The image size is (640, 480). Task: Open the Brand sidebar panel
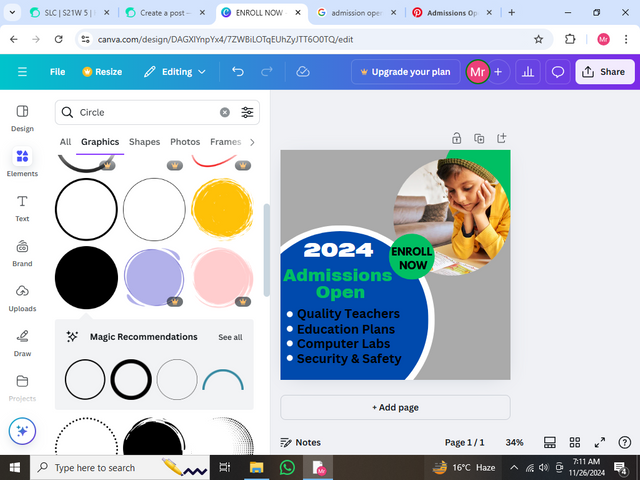[22, 253]
